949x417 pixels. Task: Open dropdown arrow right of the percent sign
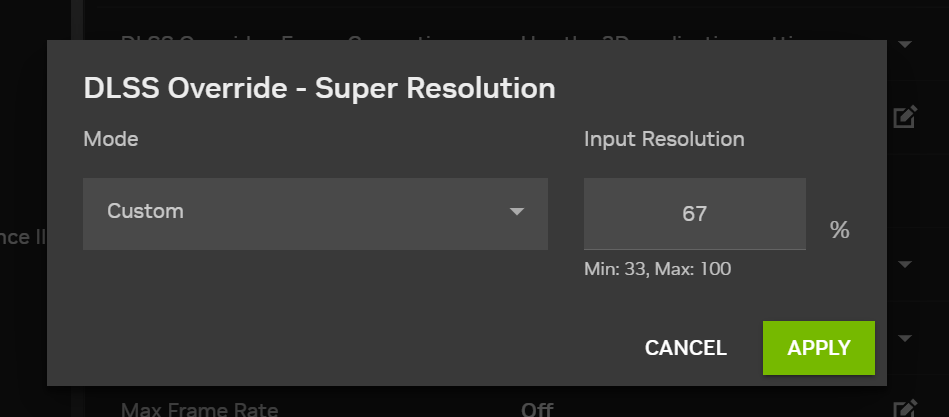(x=904, y=265)
